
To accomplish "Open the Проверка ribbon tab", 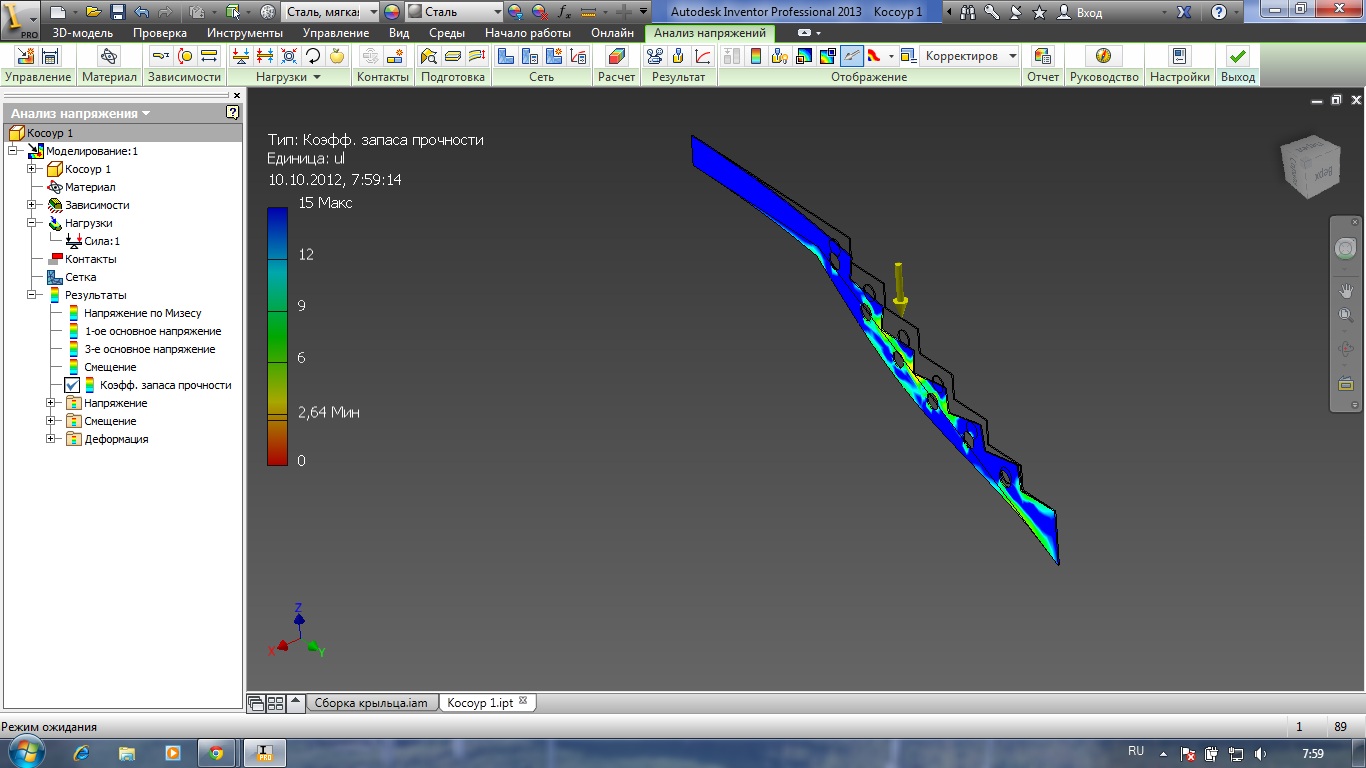I will click(x=160, y=33).
